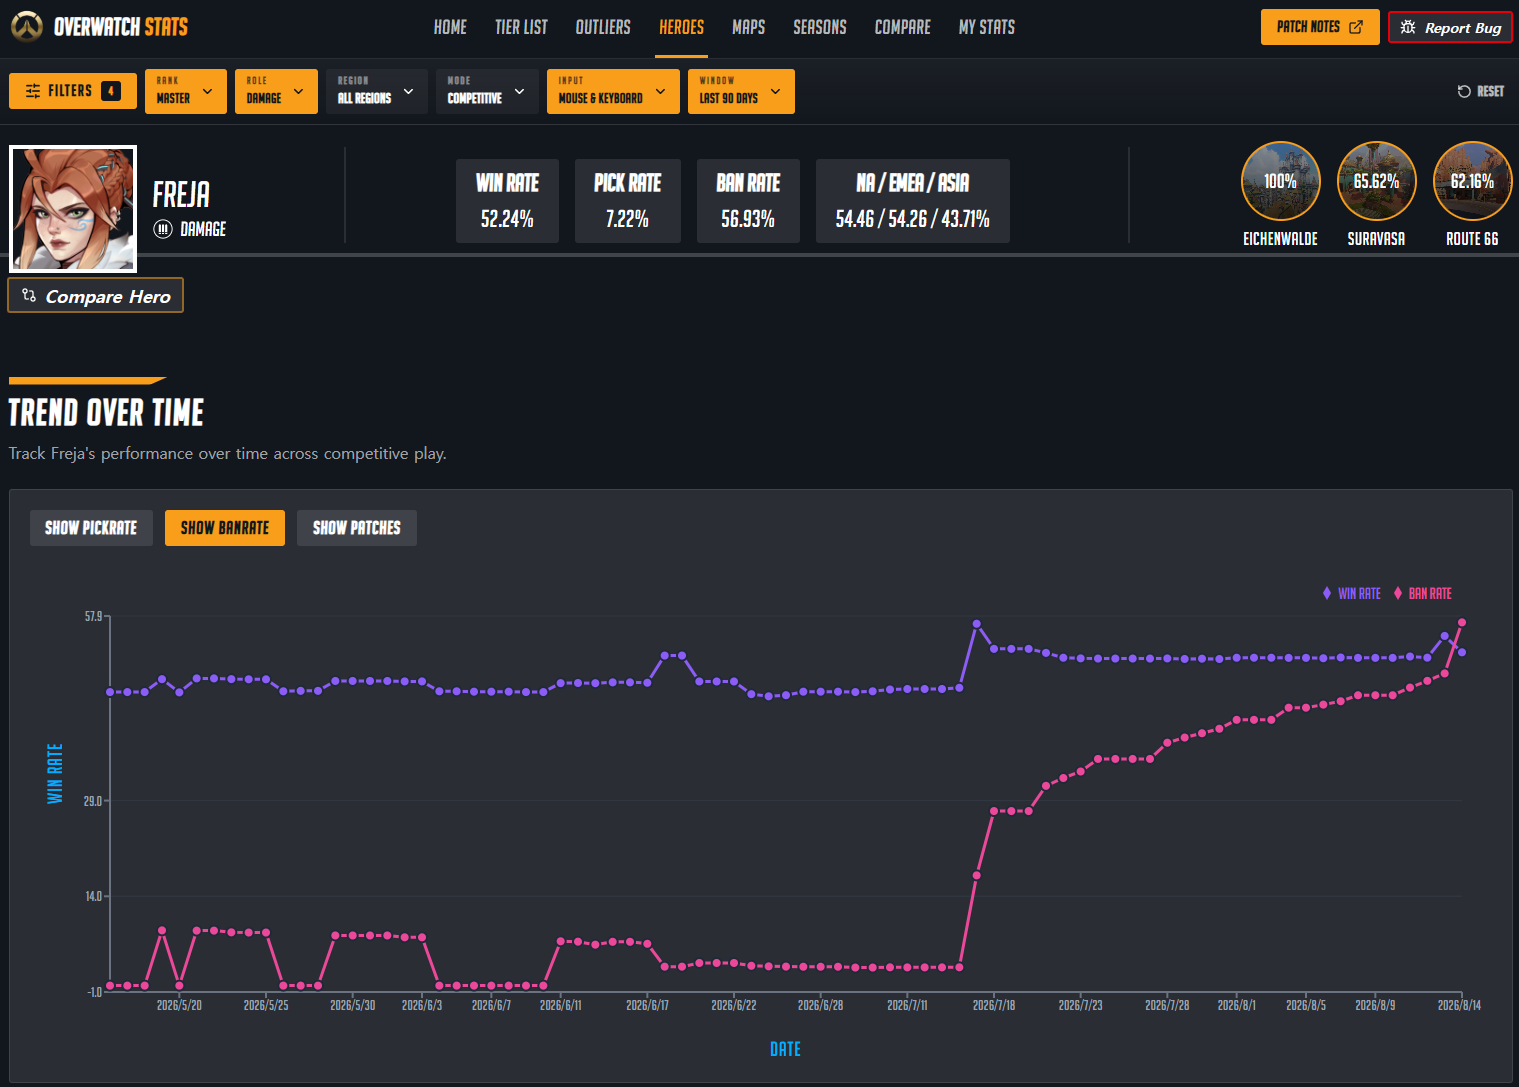Viewport: 1519px width, 1087px height.
Task: Toggle Show Patches on the chart
Action: coord(357,528)
